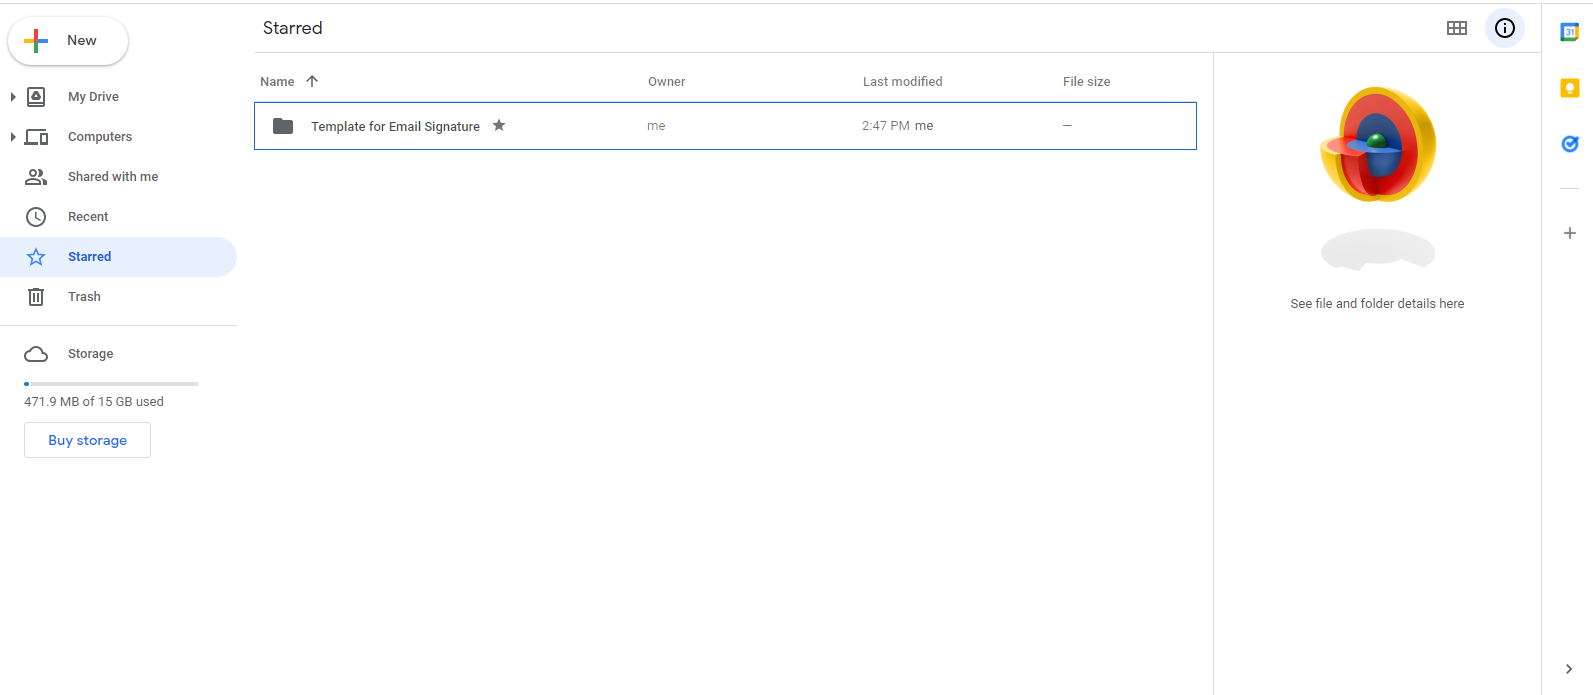Open Google Keep side panel
Image resolution: width=1593 pixels, height=695 pixels.
pos(1569,88)
